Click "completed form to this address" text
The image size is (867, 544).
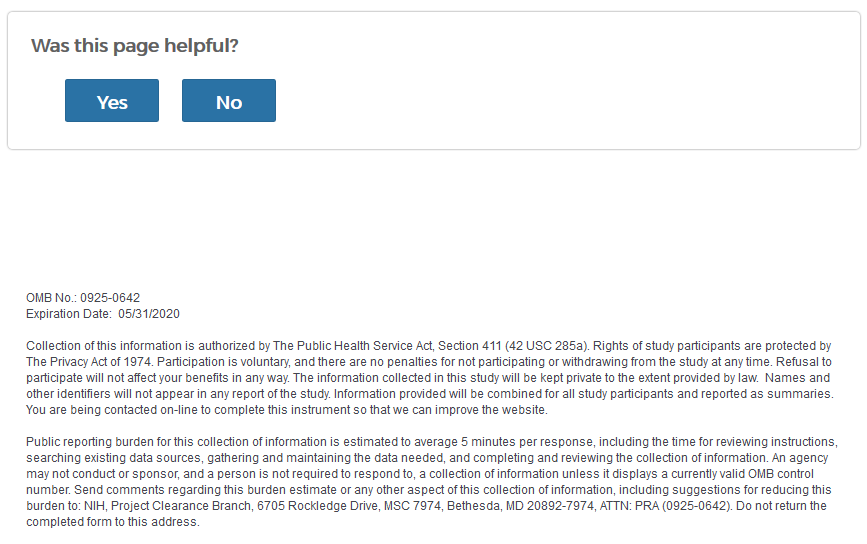coord(128,521)
